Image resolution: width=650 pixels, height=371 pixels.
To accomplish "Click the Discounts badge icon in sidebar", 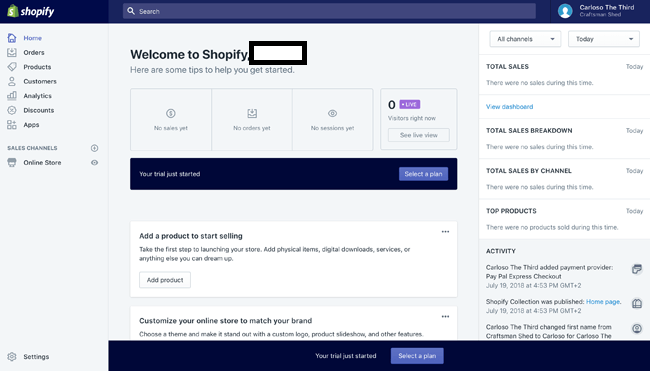I will 12,110.
